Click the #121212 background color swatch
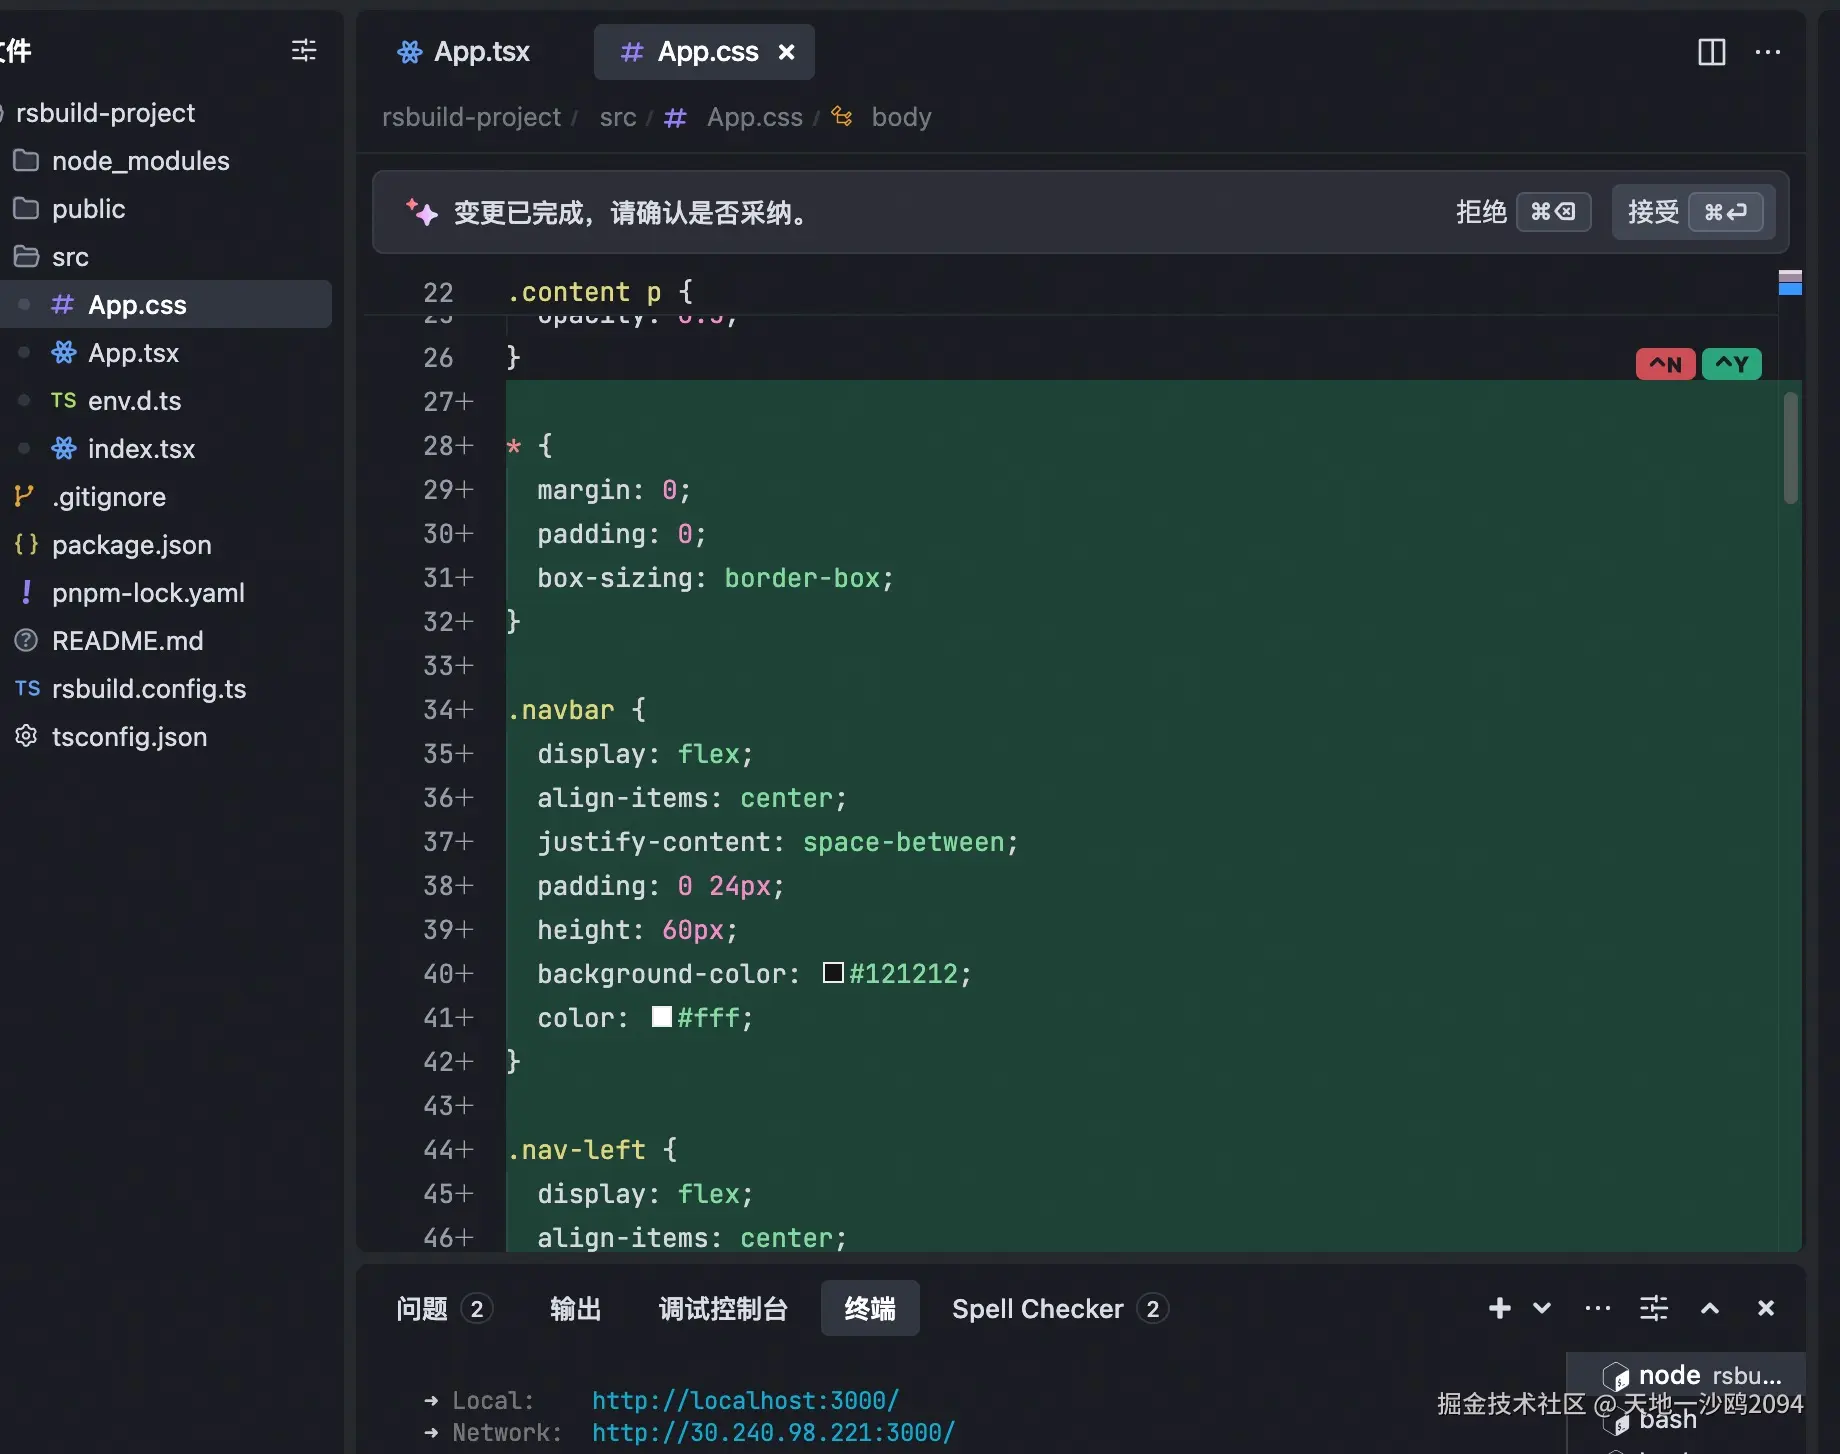The height and width of the screenshot is (1454, 1840). point(833,973)
